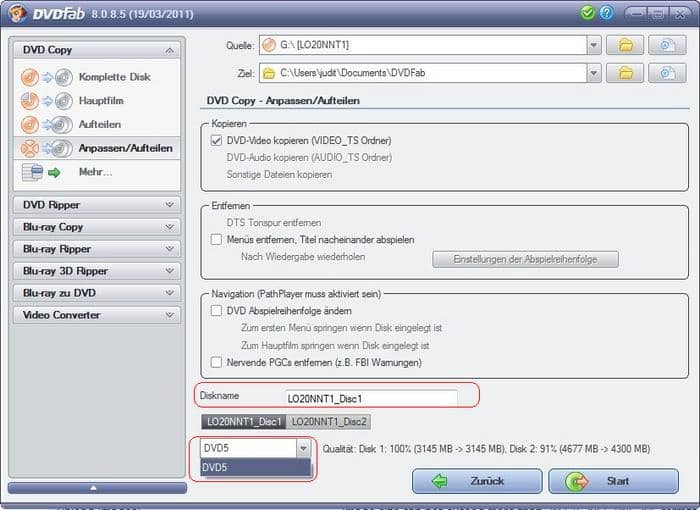Enable DVD Abspielreihenfolge ändern checkbox
The image size is (700, 510).
[x=216, y=311]
